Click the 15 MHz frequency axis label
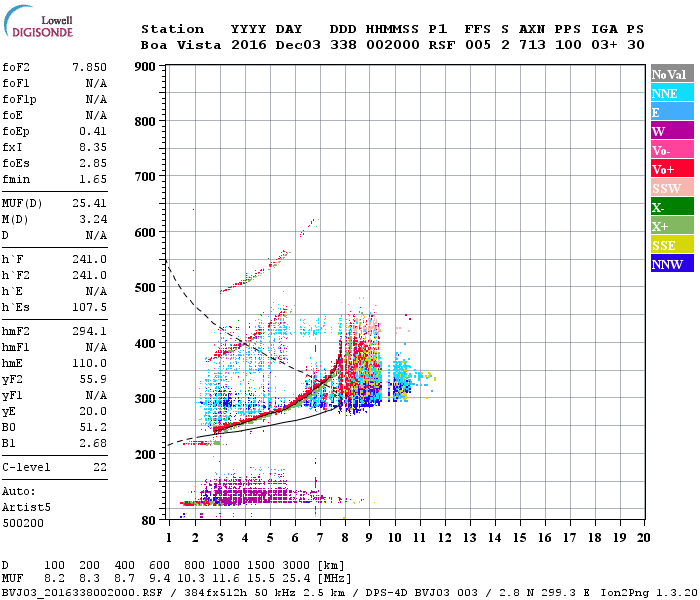The image size is (700, 600). click(519, 538)
